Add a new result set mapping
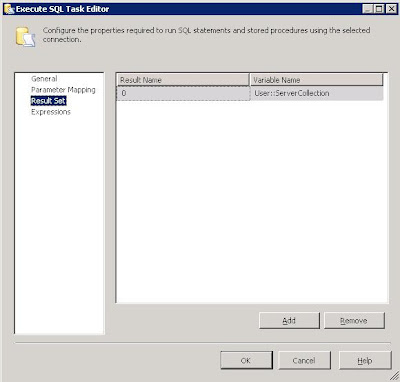400x382 pixels. [289, 321]
